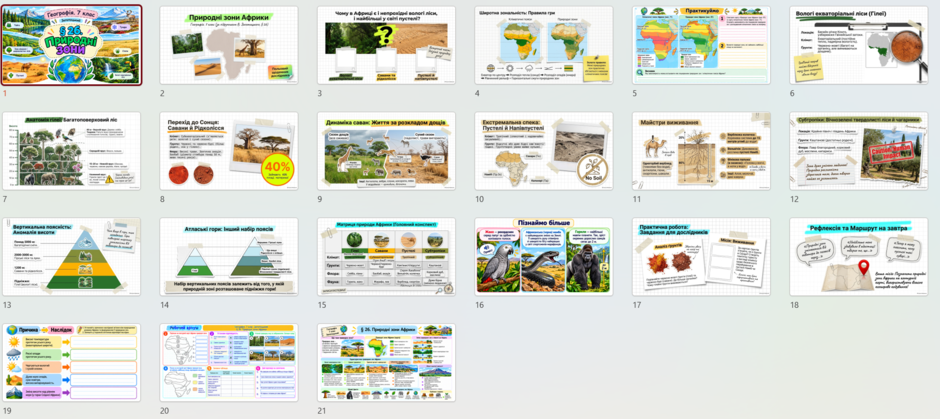
Task: Select slide 10 'Екстремальна спека: Пустелі й Напівпустелі'
Action: coord(544,151)
